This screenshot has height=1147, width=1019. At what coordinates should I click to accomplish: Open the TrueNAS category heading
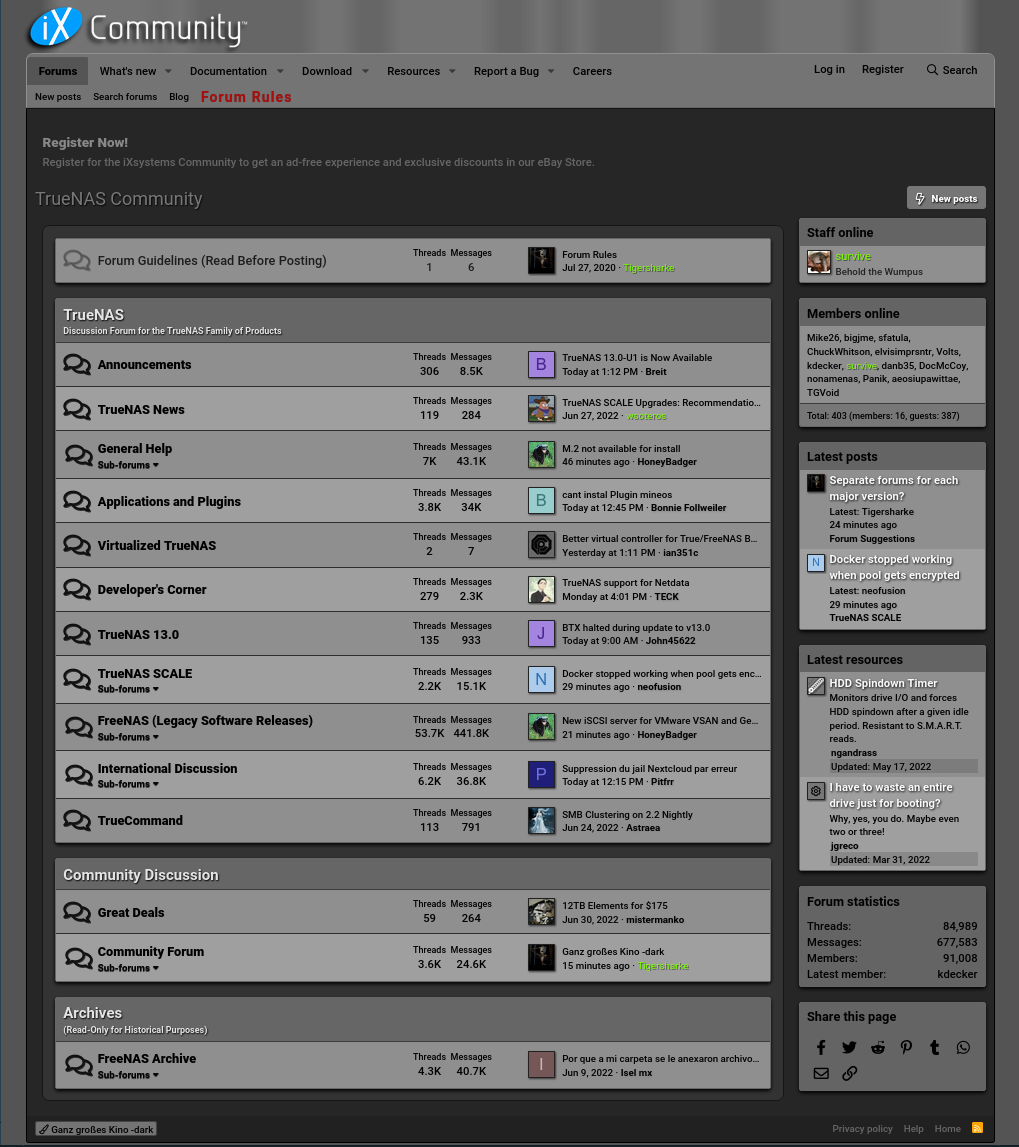93,315
